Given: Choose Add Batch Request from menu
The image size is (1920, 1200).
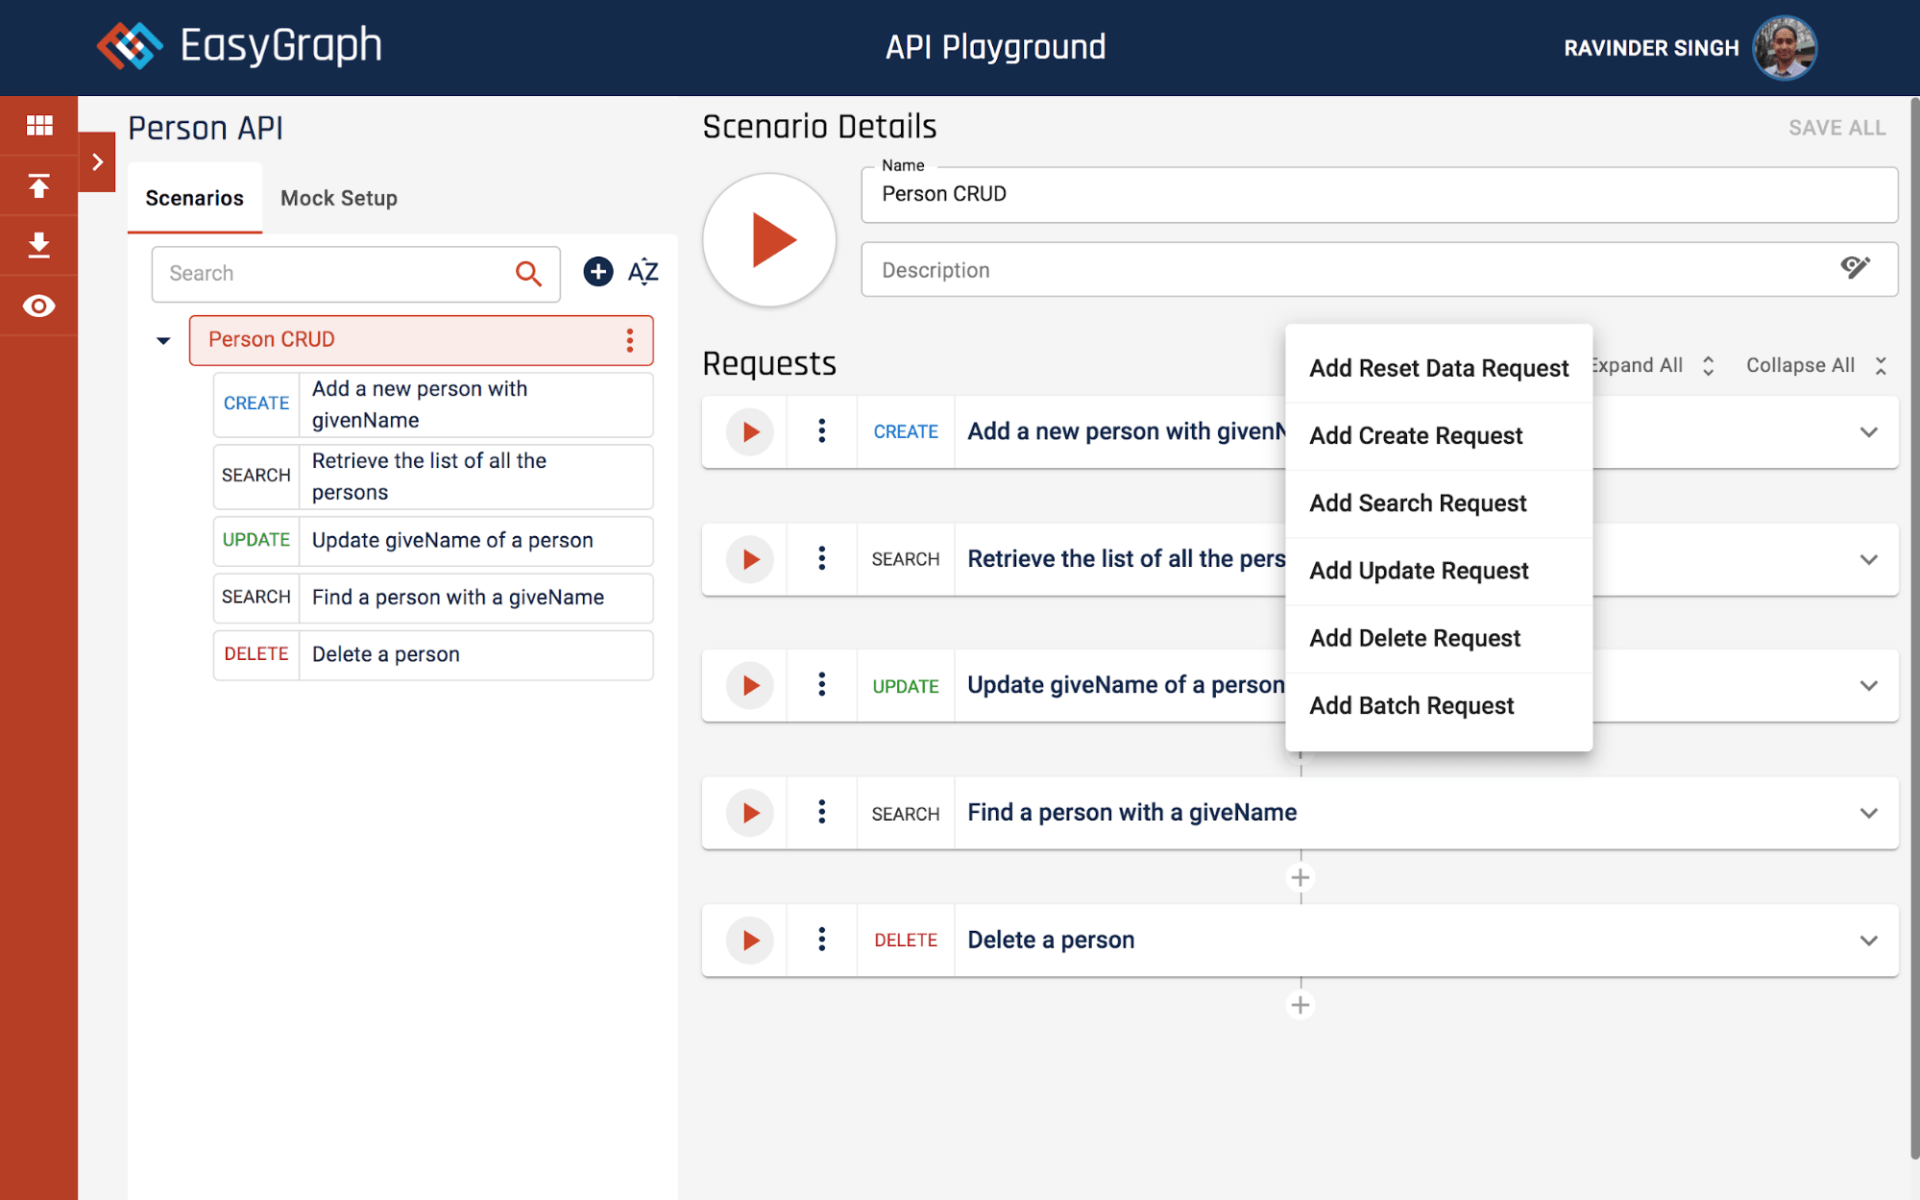Looking at the screenshot, I should pyautogui.click(x=1411, y=706).
